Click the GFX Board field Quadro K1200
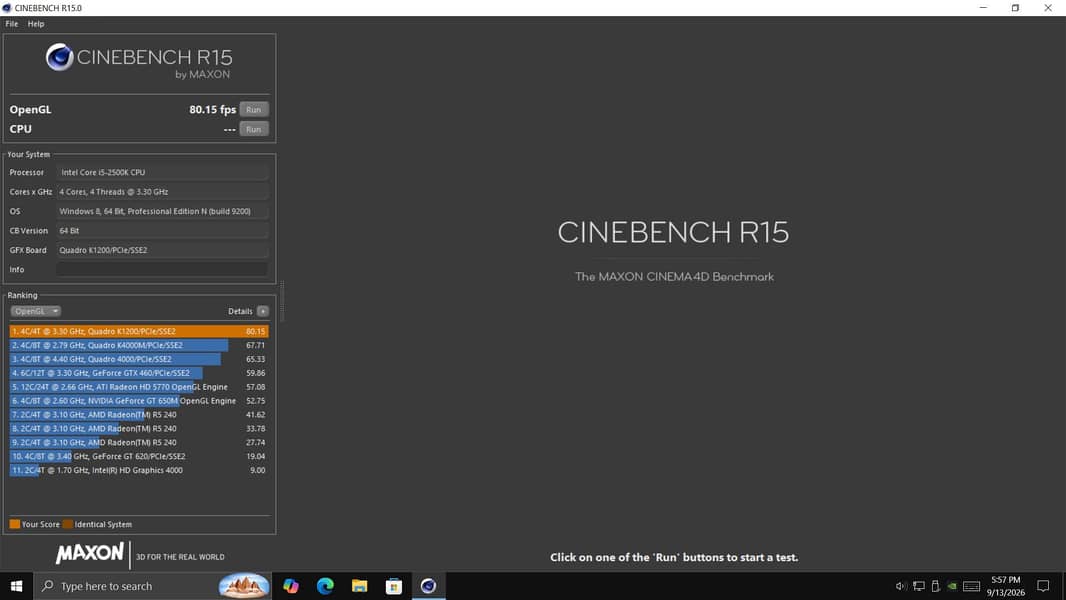This screenshot has width=1066, height=600. (x=162, y=250)
